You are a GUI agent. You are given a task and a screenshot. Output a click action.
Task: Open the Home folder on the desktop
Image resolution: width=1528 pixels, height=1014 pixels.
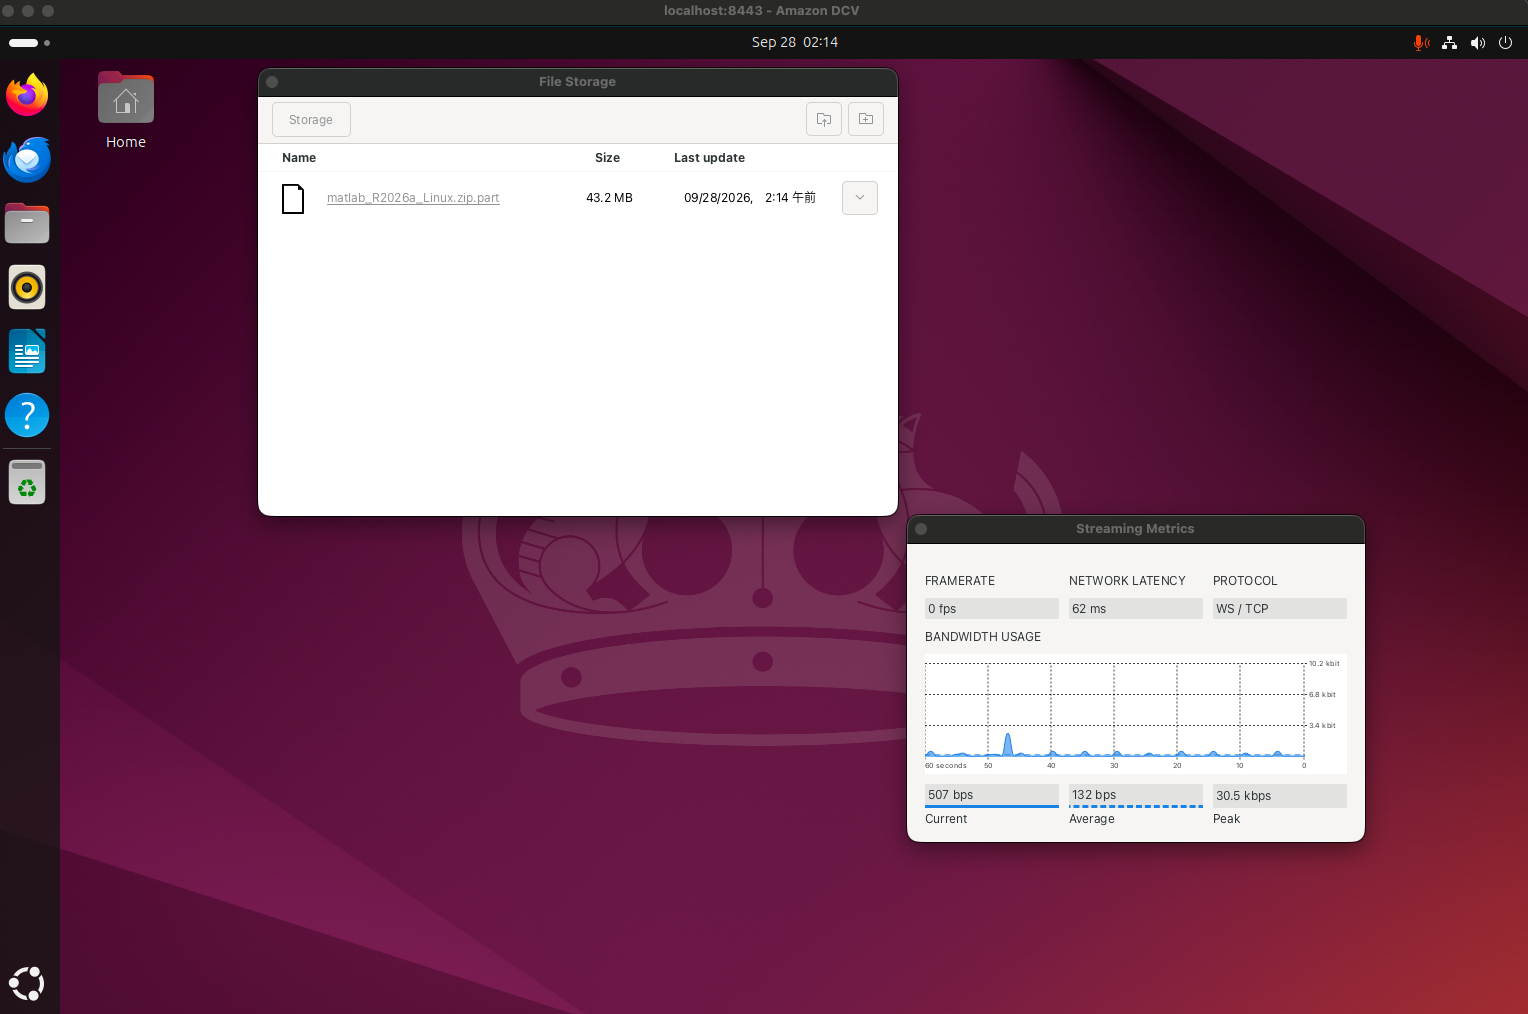click(x=126, y=111)
